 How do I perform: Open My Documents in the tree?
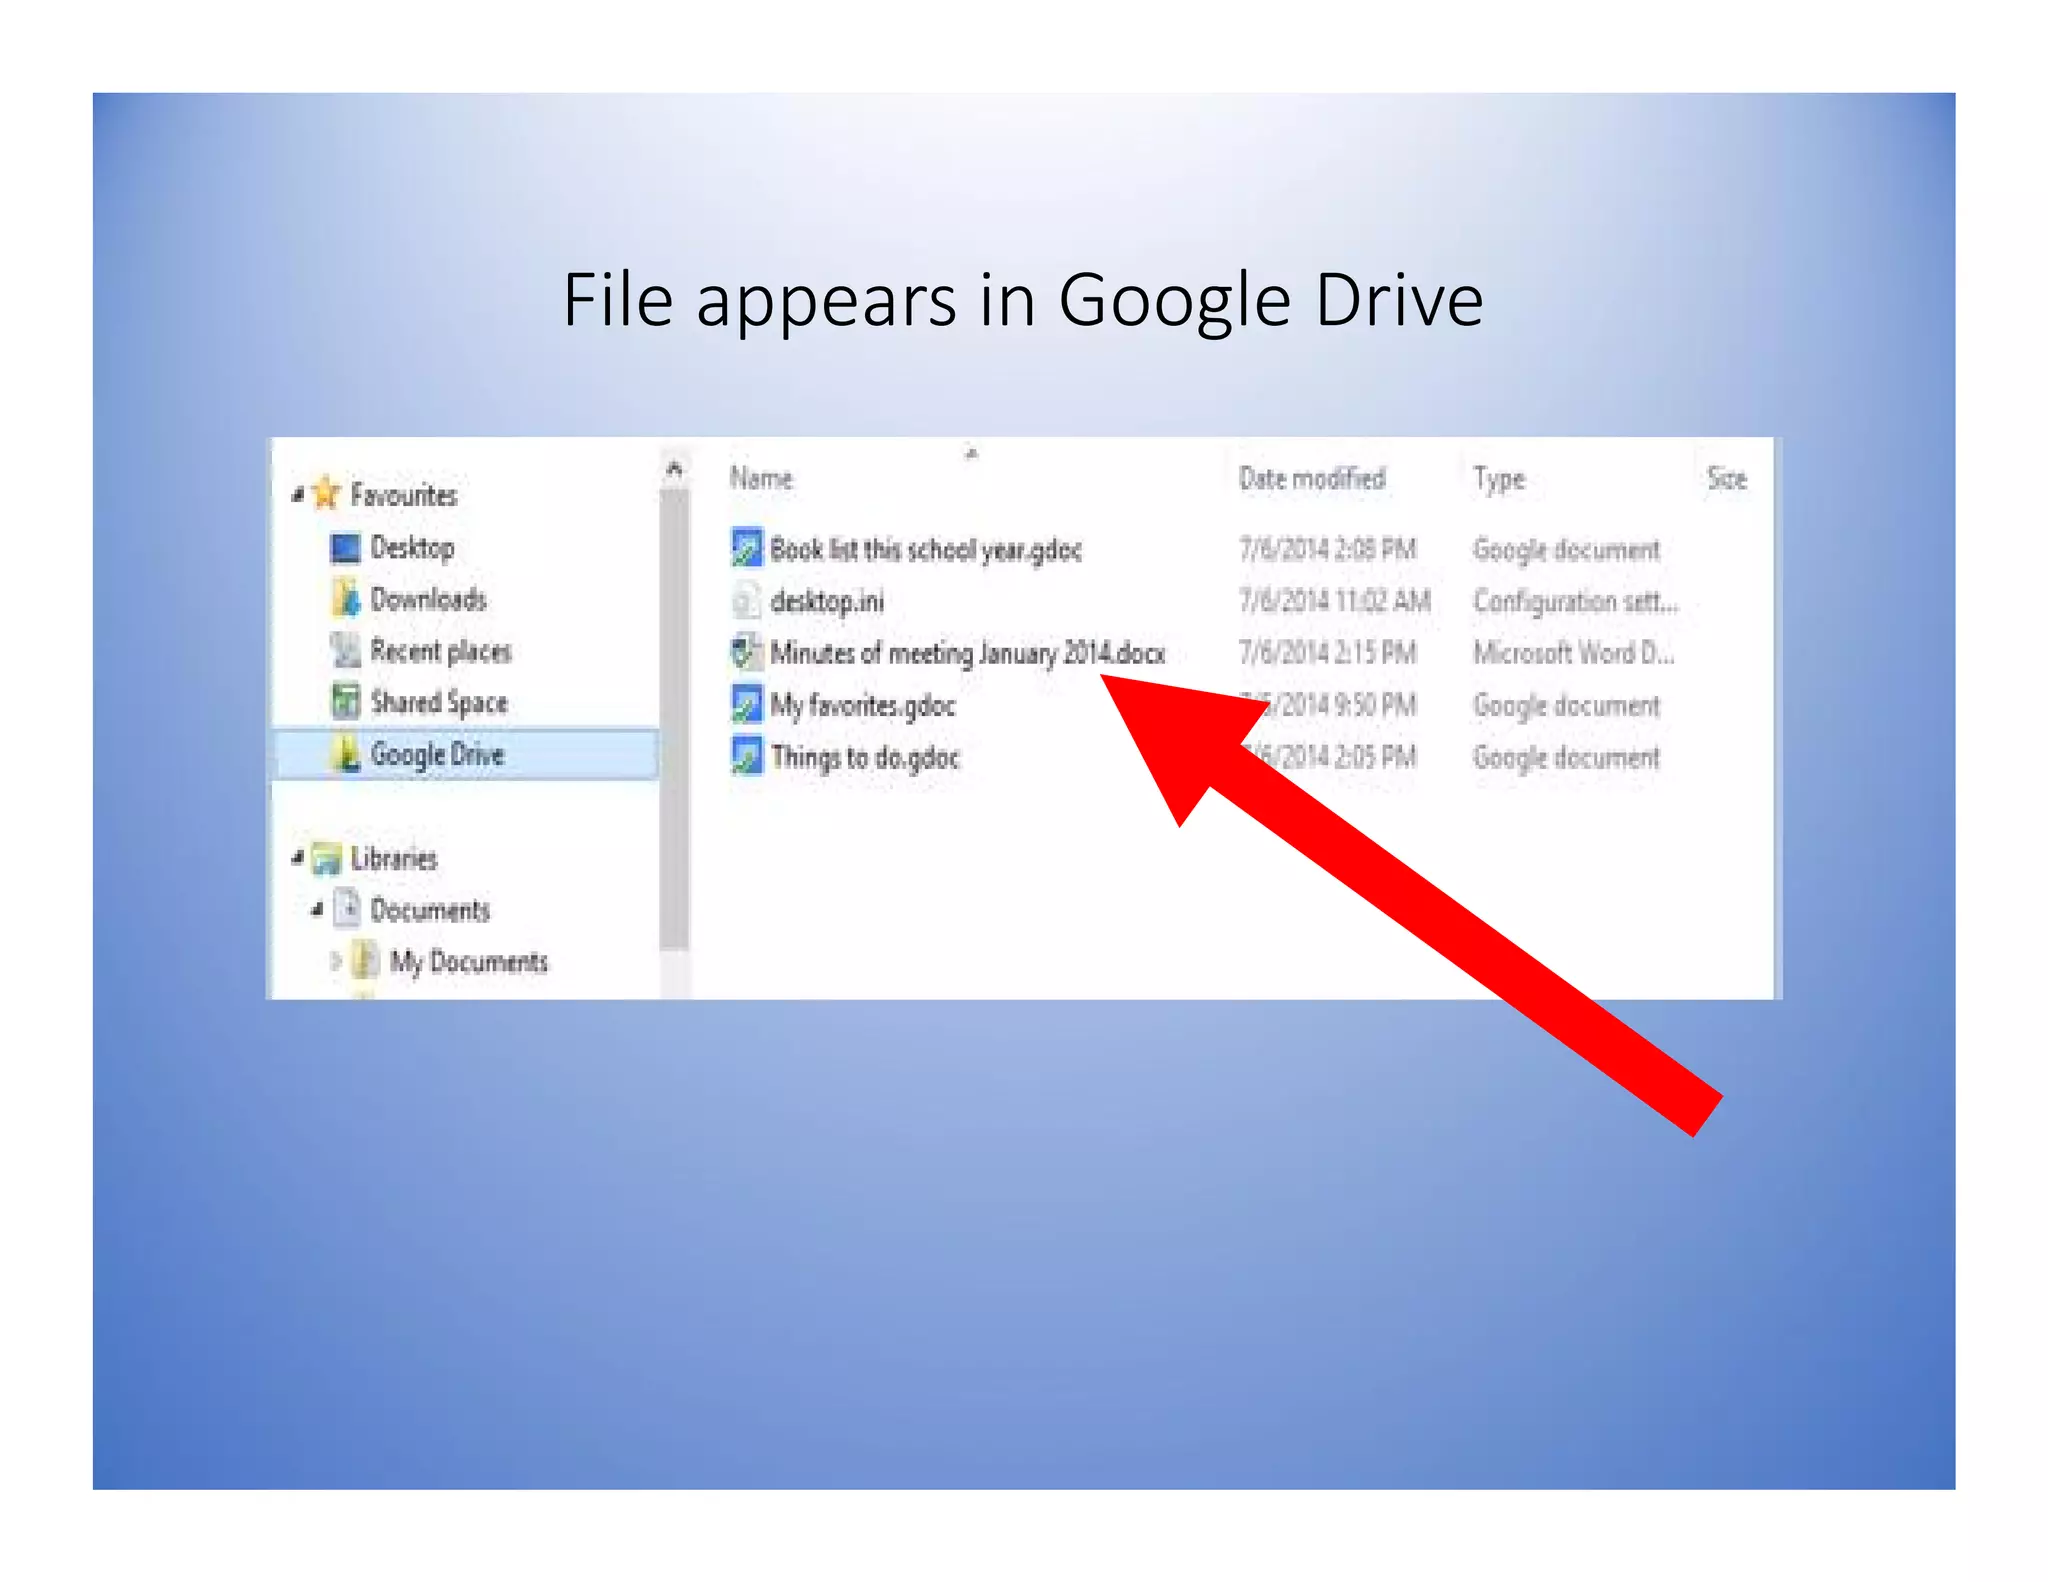click(469, 962)
